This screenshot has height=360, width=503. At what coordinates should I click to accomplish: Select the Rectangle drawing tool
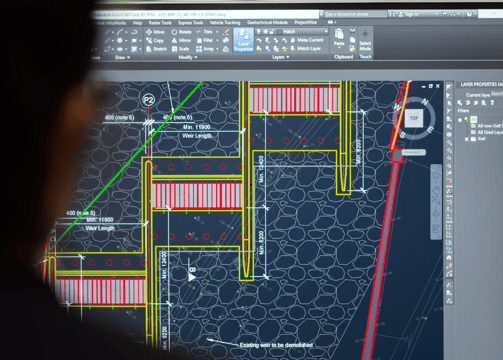tap(134, 40)
